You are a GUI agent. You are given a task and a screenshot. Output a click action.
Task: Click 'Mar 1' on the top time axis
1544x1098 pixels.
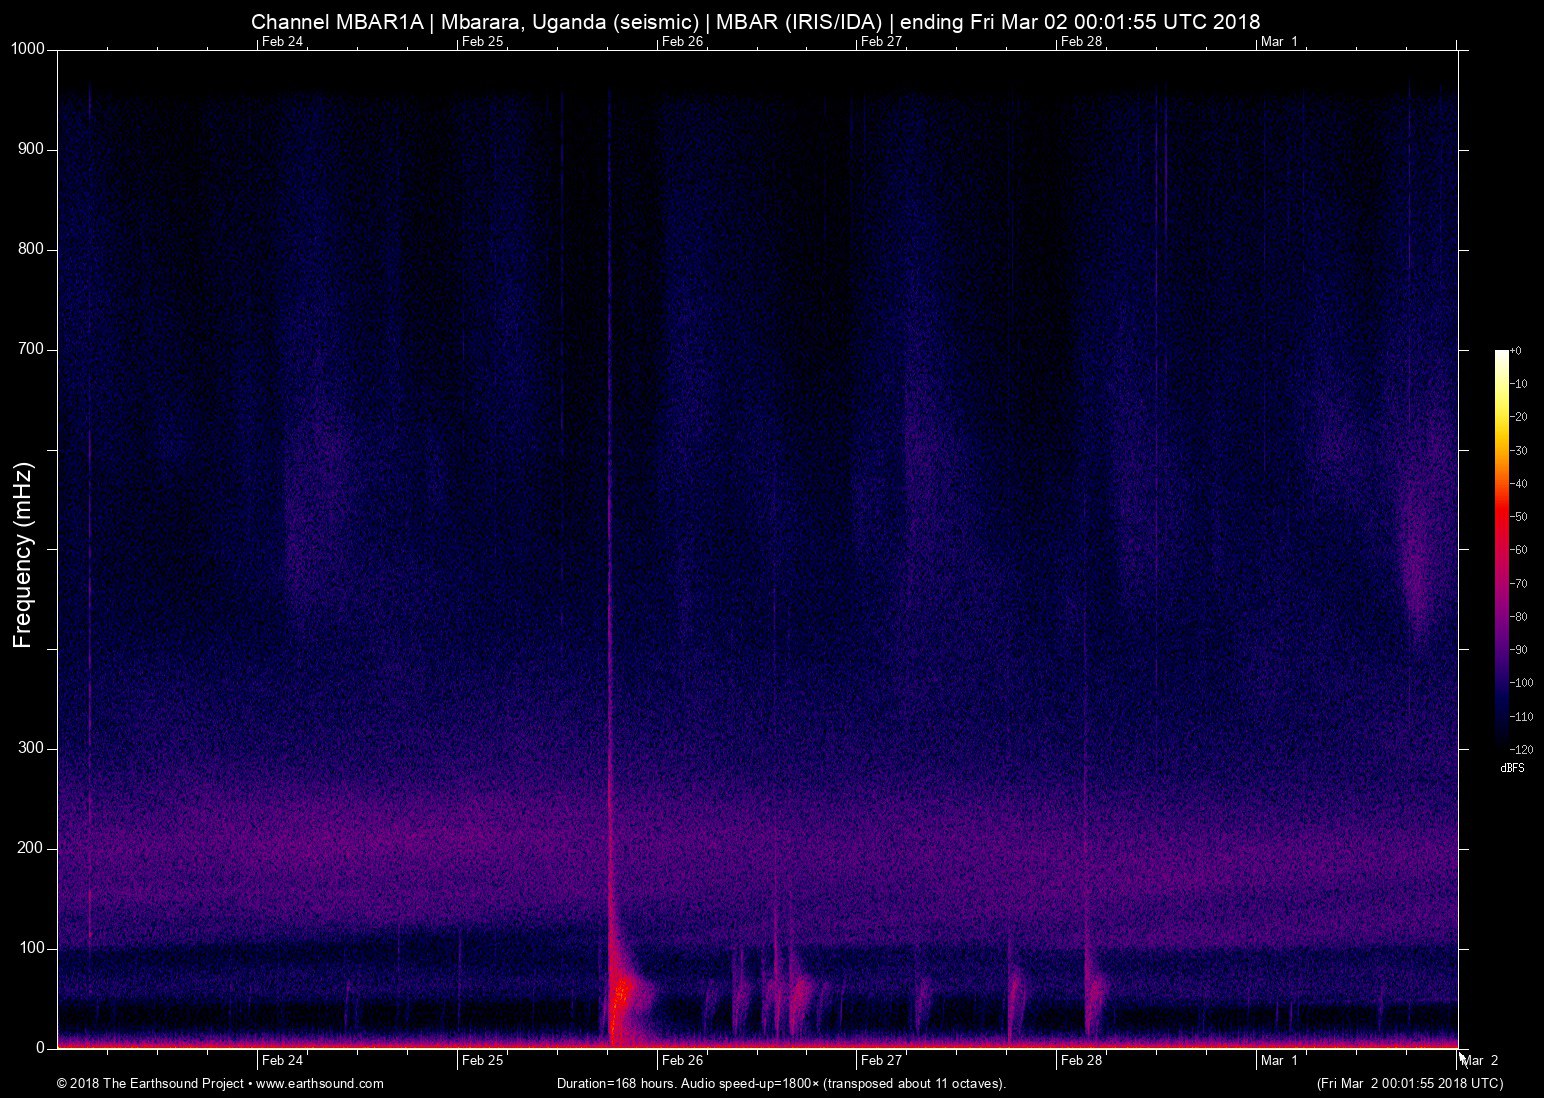click(1279, 41)
